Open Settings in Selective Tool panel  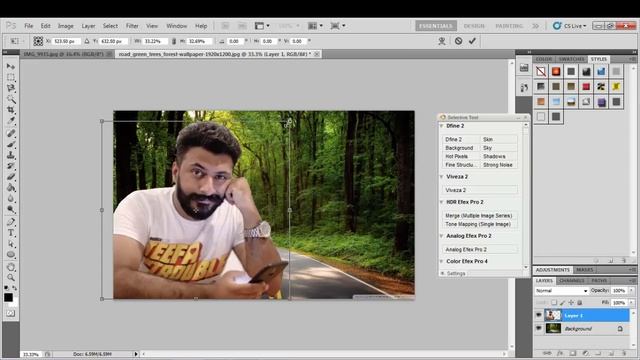(x=456, y=273)
